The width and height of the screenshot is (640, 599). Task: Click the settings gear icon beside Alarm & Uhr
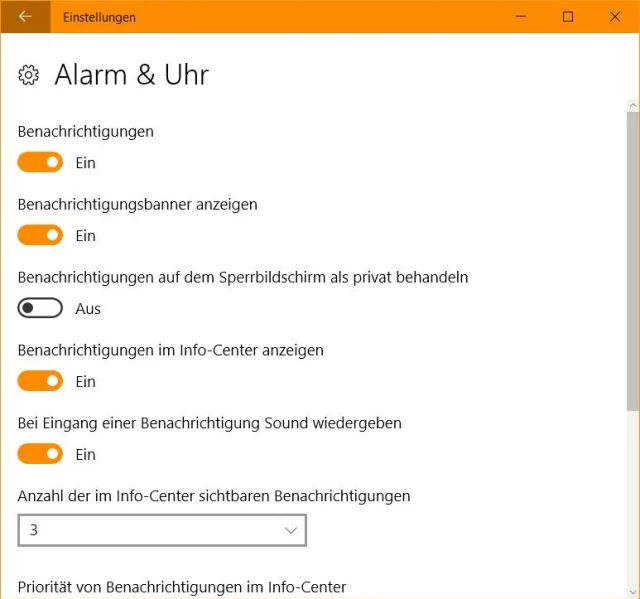[x=29, y=75]
